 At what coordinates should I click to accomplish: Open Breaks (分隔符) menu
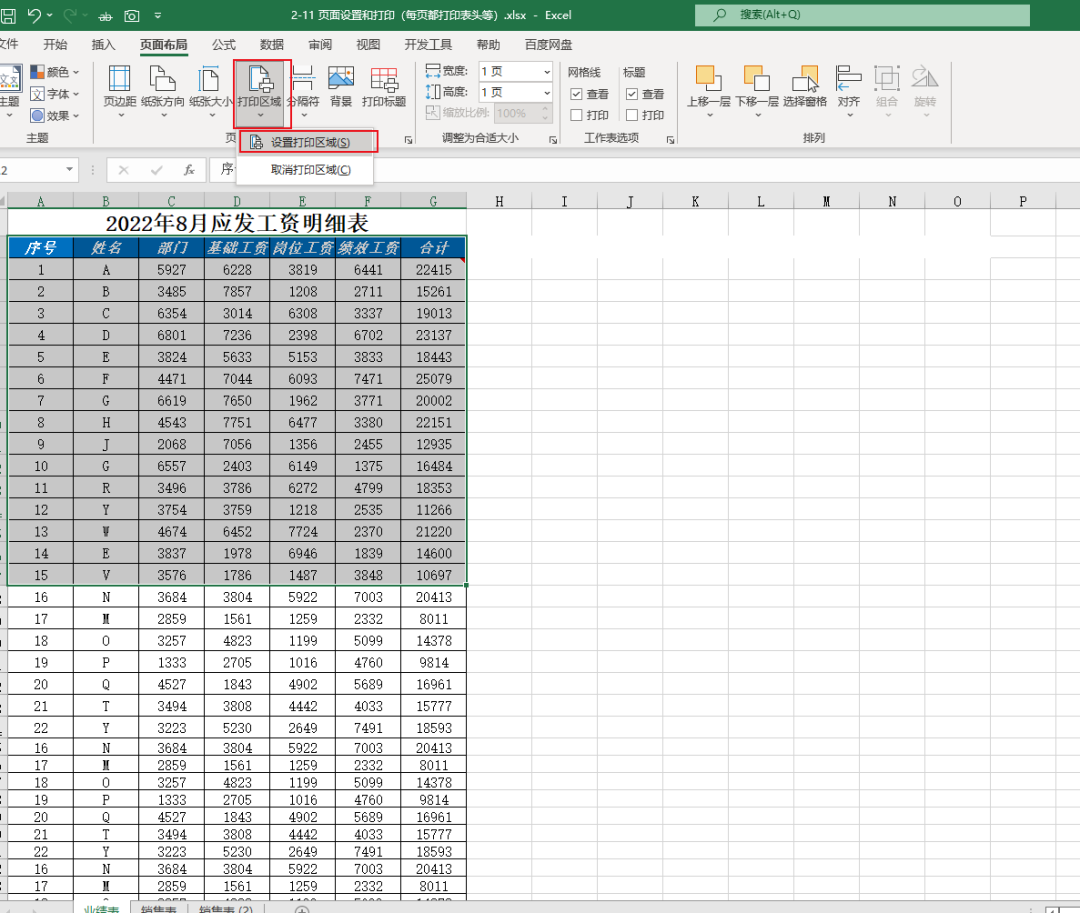click(303, 92)
